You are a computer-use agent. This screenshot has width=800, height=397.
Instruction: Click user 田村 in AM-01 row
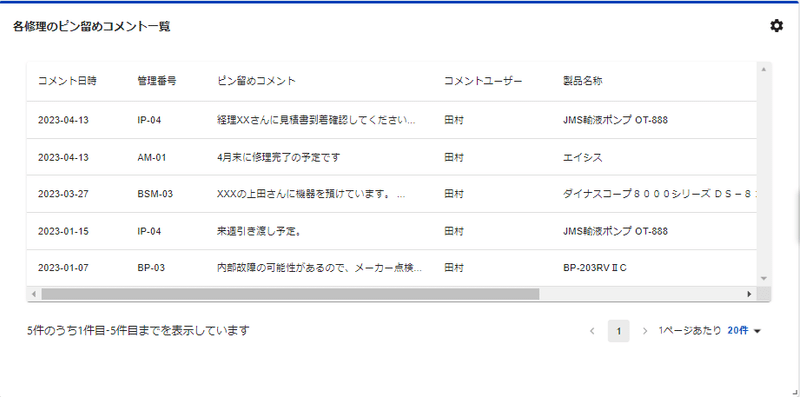point(454,157)
